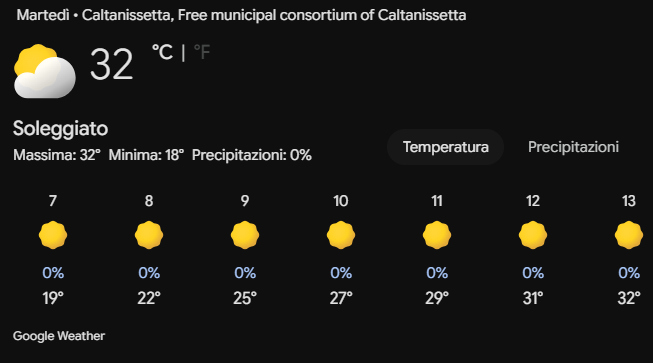Select the sun icon for hour 7
The image size is (653, 363).
(53, 235)
